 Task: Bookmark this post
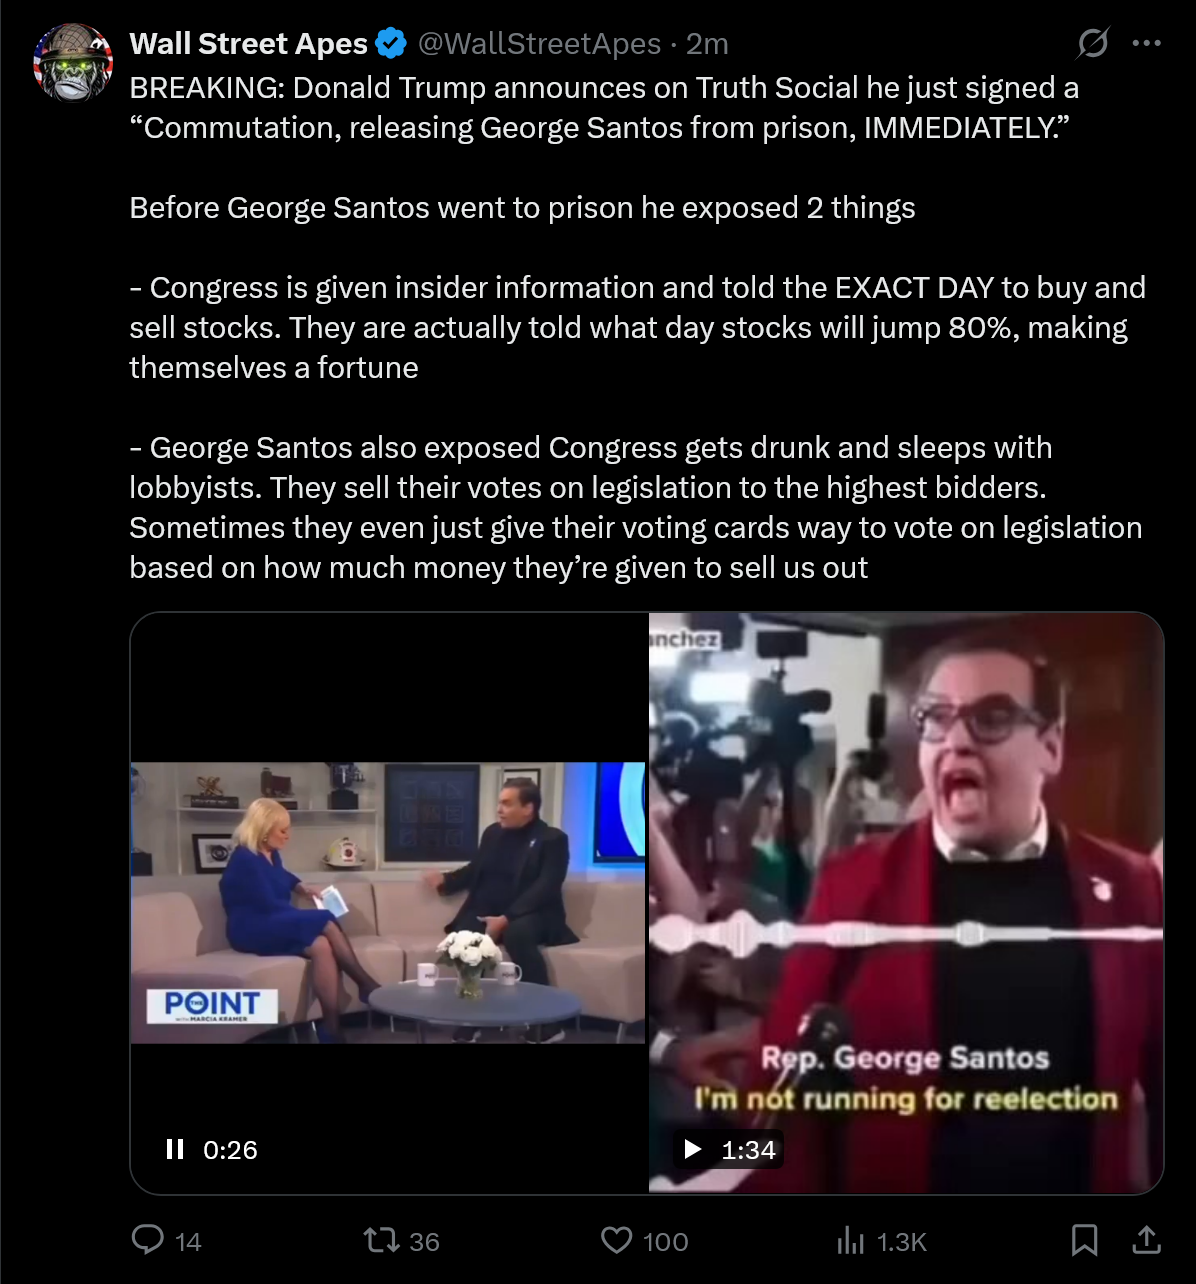tap(1084, 1240)
